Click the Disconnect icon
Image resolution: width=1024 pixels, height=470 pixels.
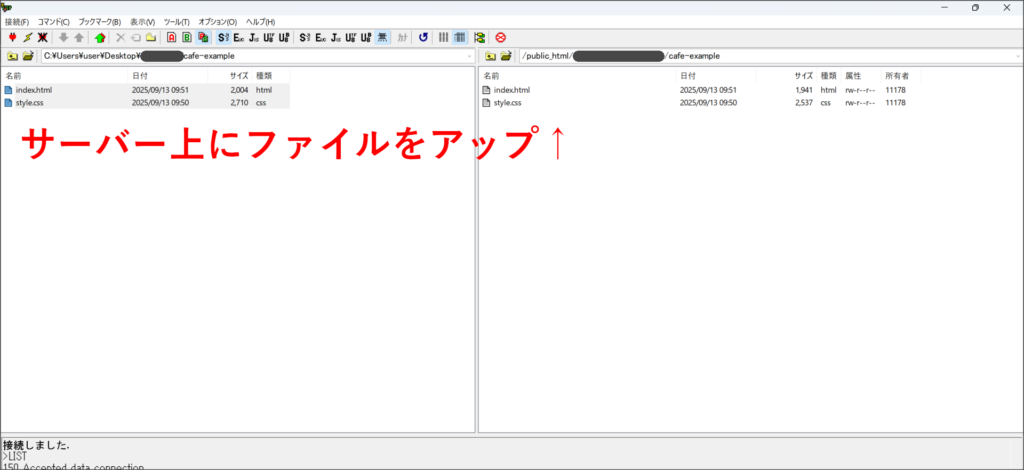point(43,37)
